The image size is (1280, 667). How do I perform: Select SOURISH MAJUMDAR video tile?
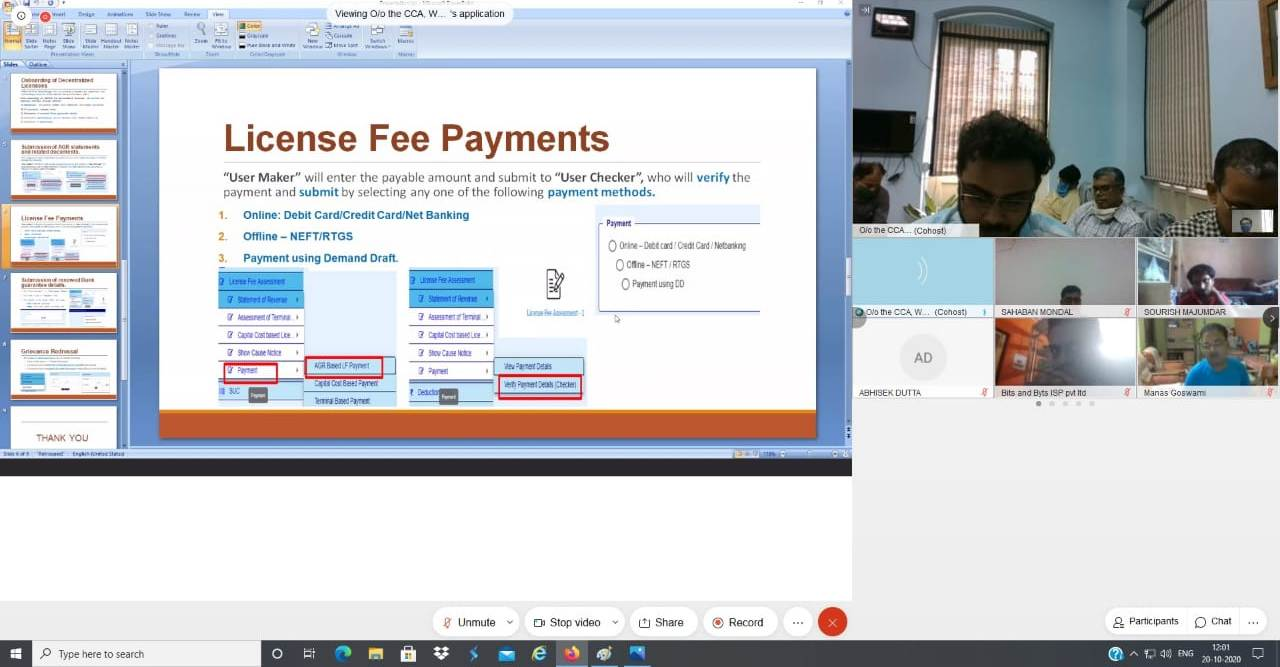click(1207, 278)
